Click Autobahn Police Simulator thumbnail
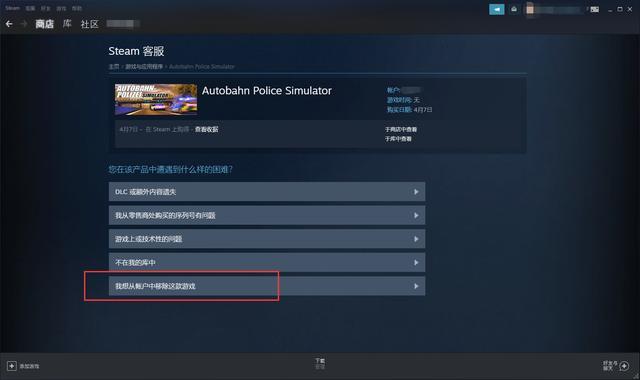The image size is (640, 380). point(156,99)
